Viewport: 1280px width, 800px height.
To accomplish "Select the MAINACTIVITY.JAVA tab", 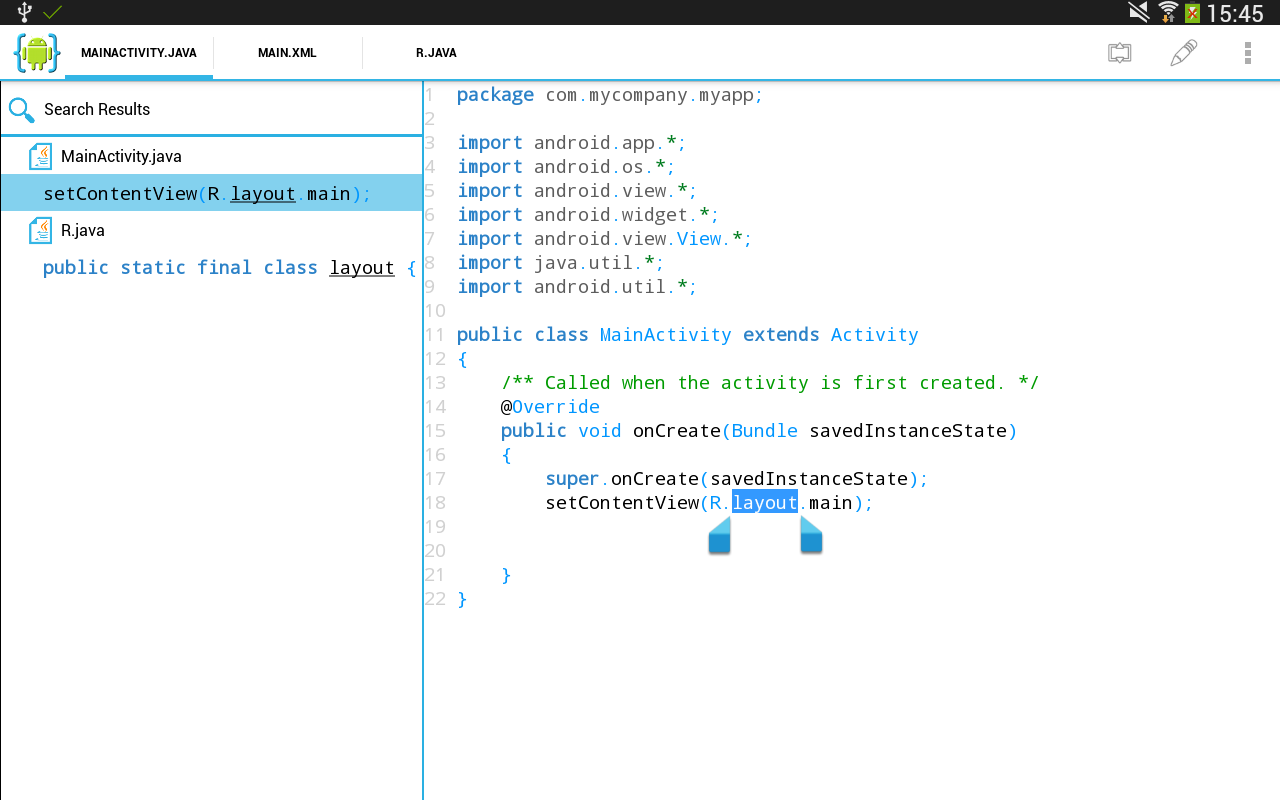I will coord(138,52).
